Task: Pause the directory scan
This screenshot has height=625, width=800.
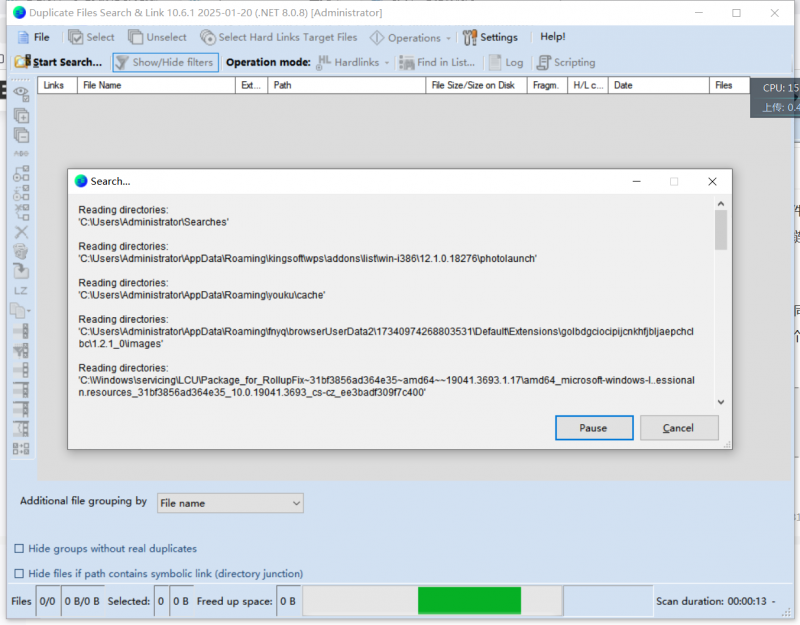Action: 594,427
